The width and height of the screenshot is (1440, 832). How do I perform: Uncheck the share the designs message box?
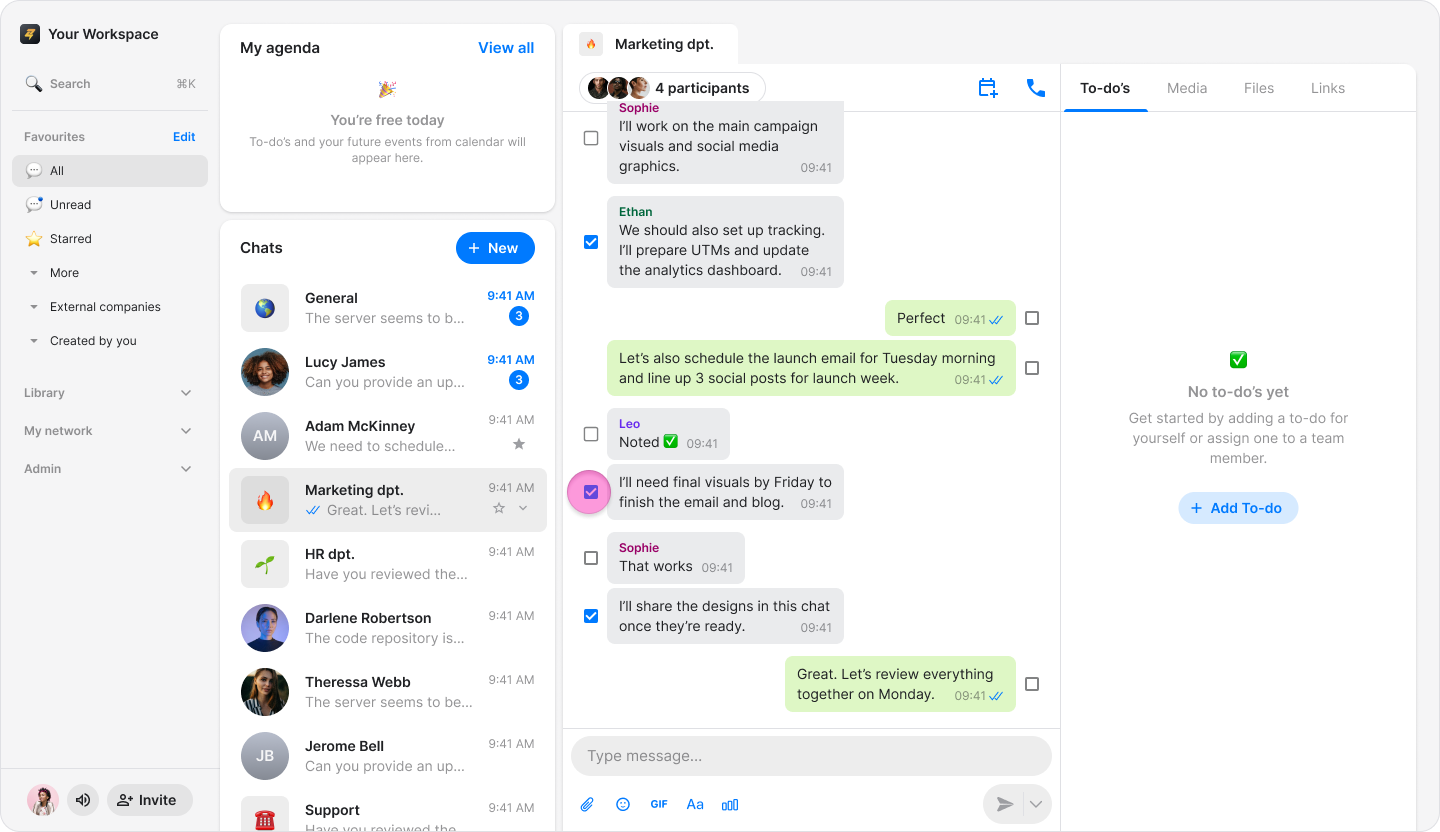pos(591,616)
